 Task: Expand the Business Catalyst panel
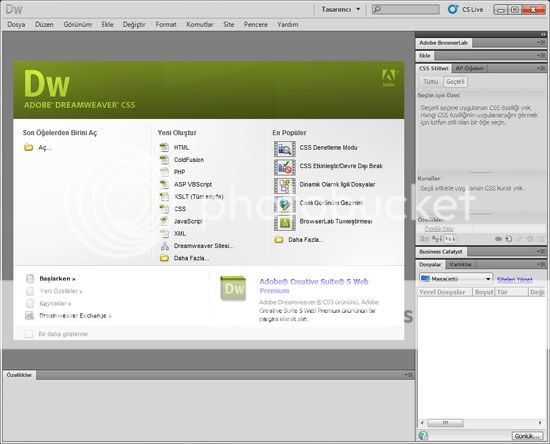pos(441,251)
